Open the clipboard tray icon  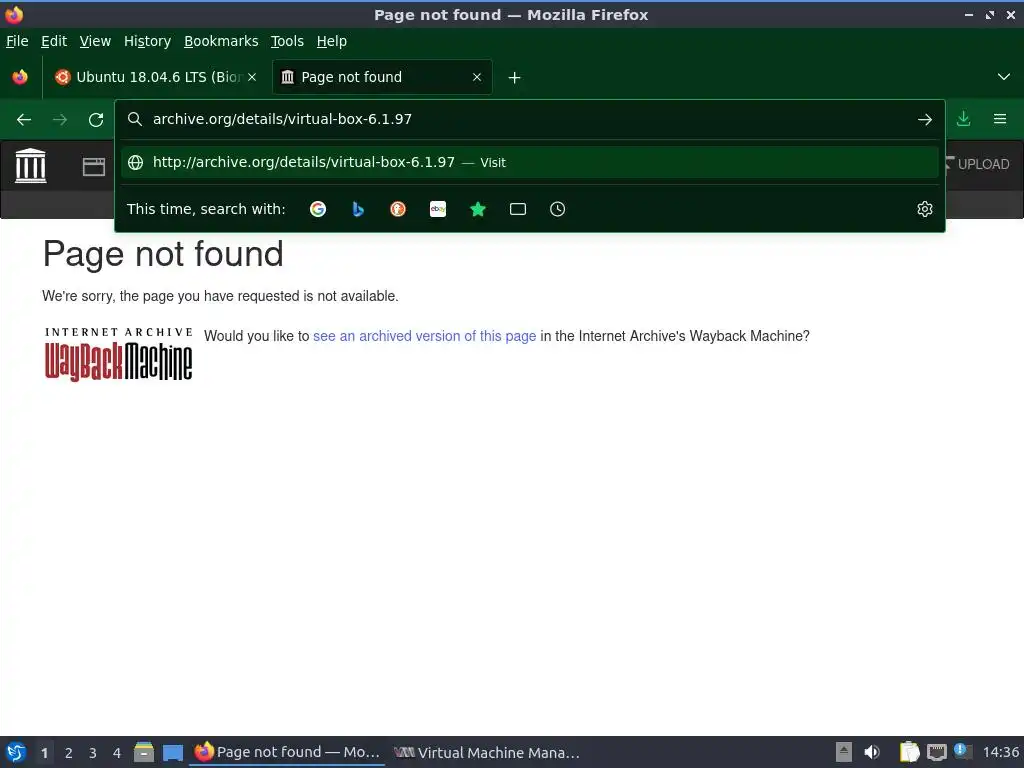pos(909,752)
